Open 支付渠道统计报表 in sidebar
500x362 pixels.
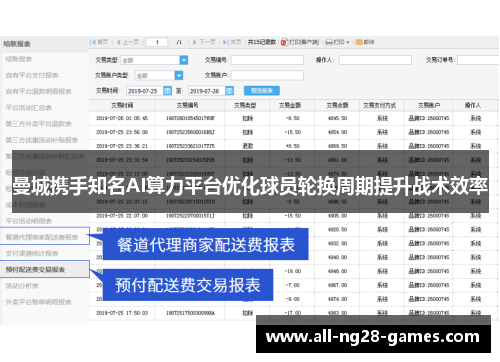pos(32,253)
